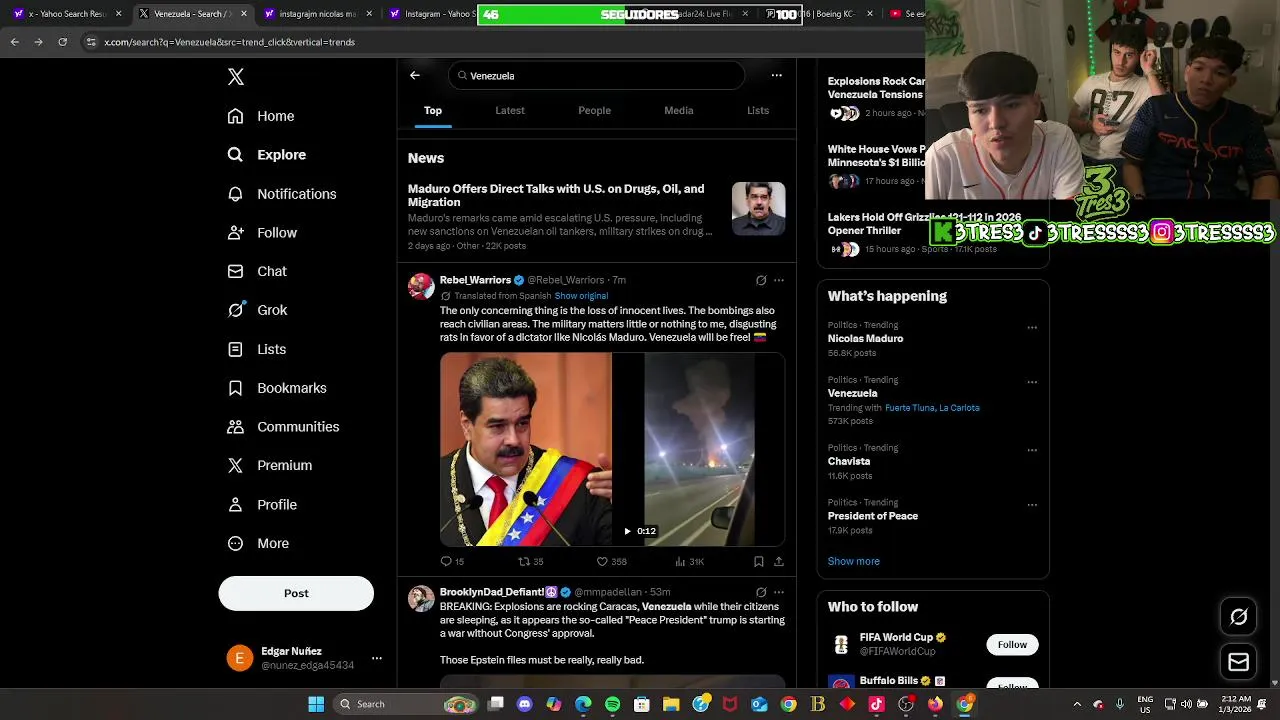Switch to the Latest tab
1280x720 pixels.
(510, 110)
